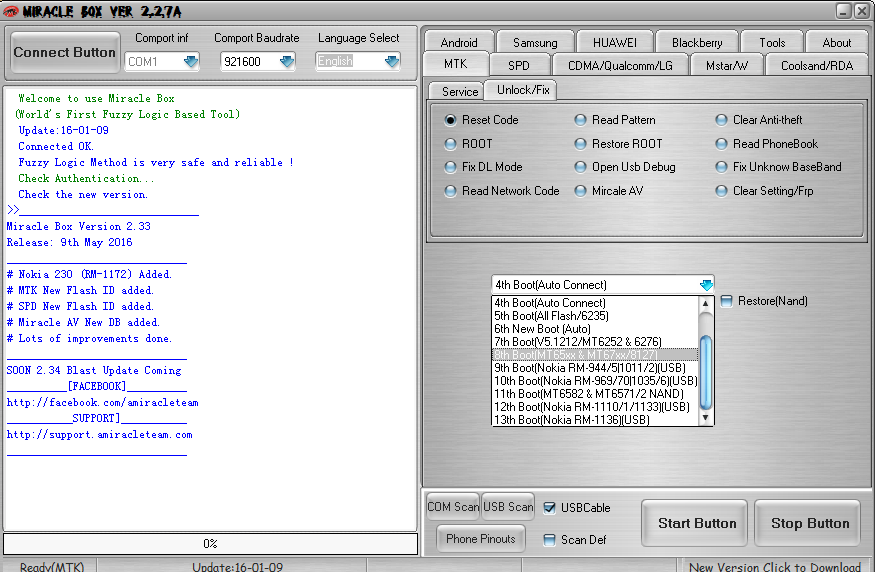This screenshot has width=875, height=573.
Task: Click the Miracle Box logo icon in title bar
Action: point(10,11)
